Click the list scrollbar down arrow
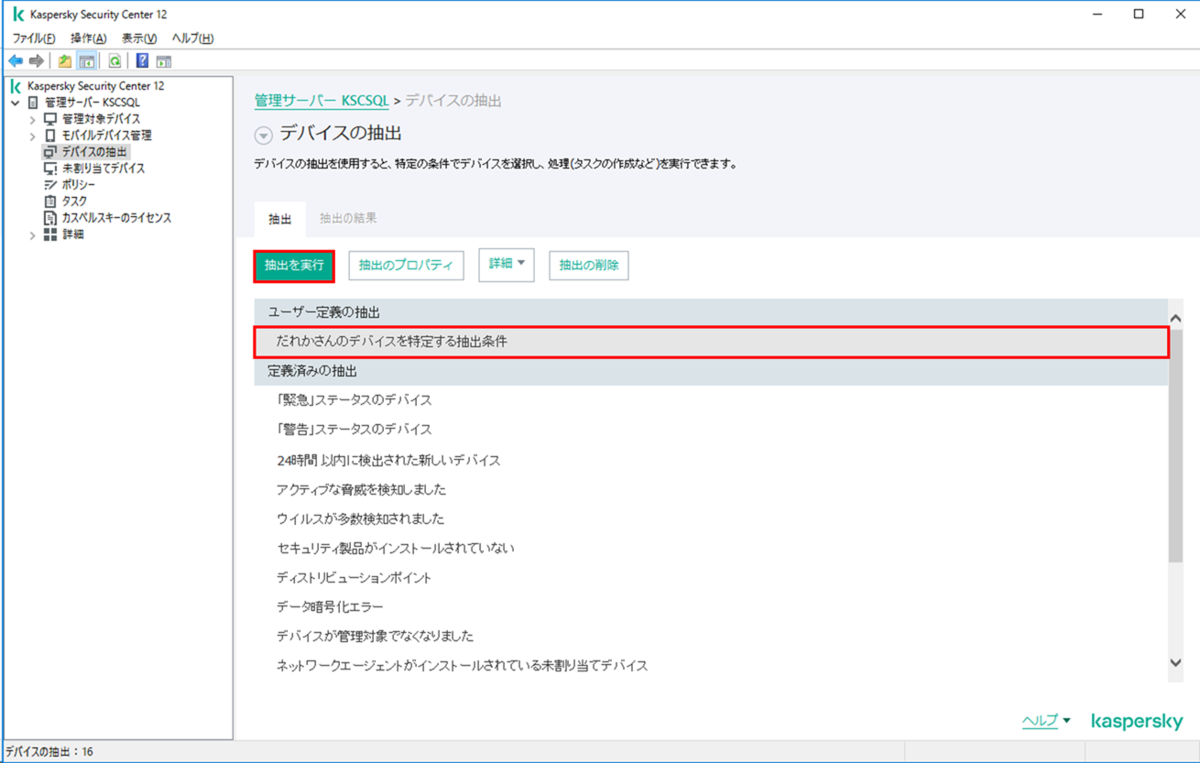Screen dimensions: 1200x763 tap(1176, 663)
